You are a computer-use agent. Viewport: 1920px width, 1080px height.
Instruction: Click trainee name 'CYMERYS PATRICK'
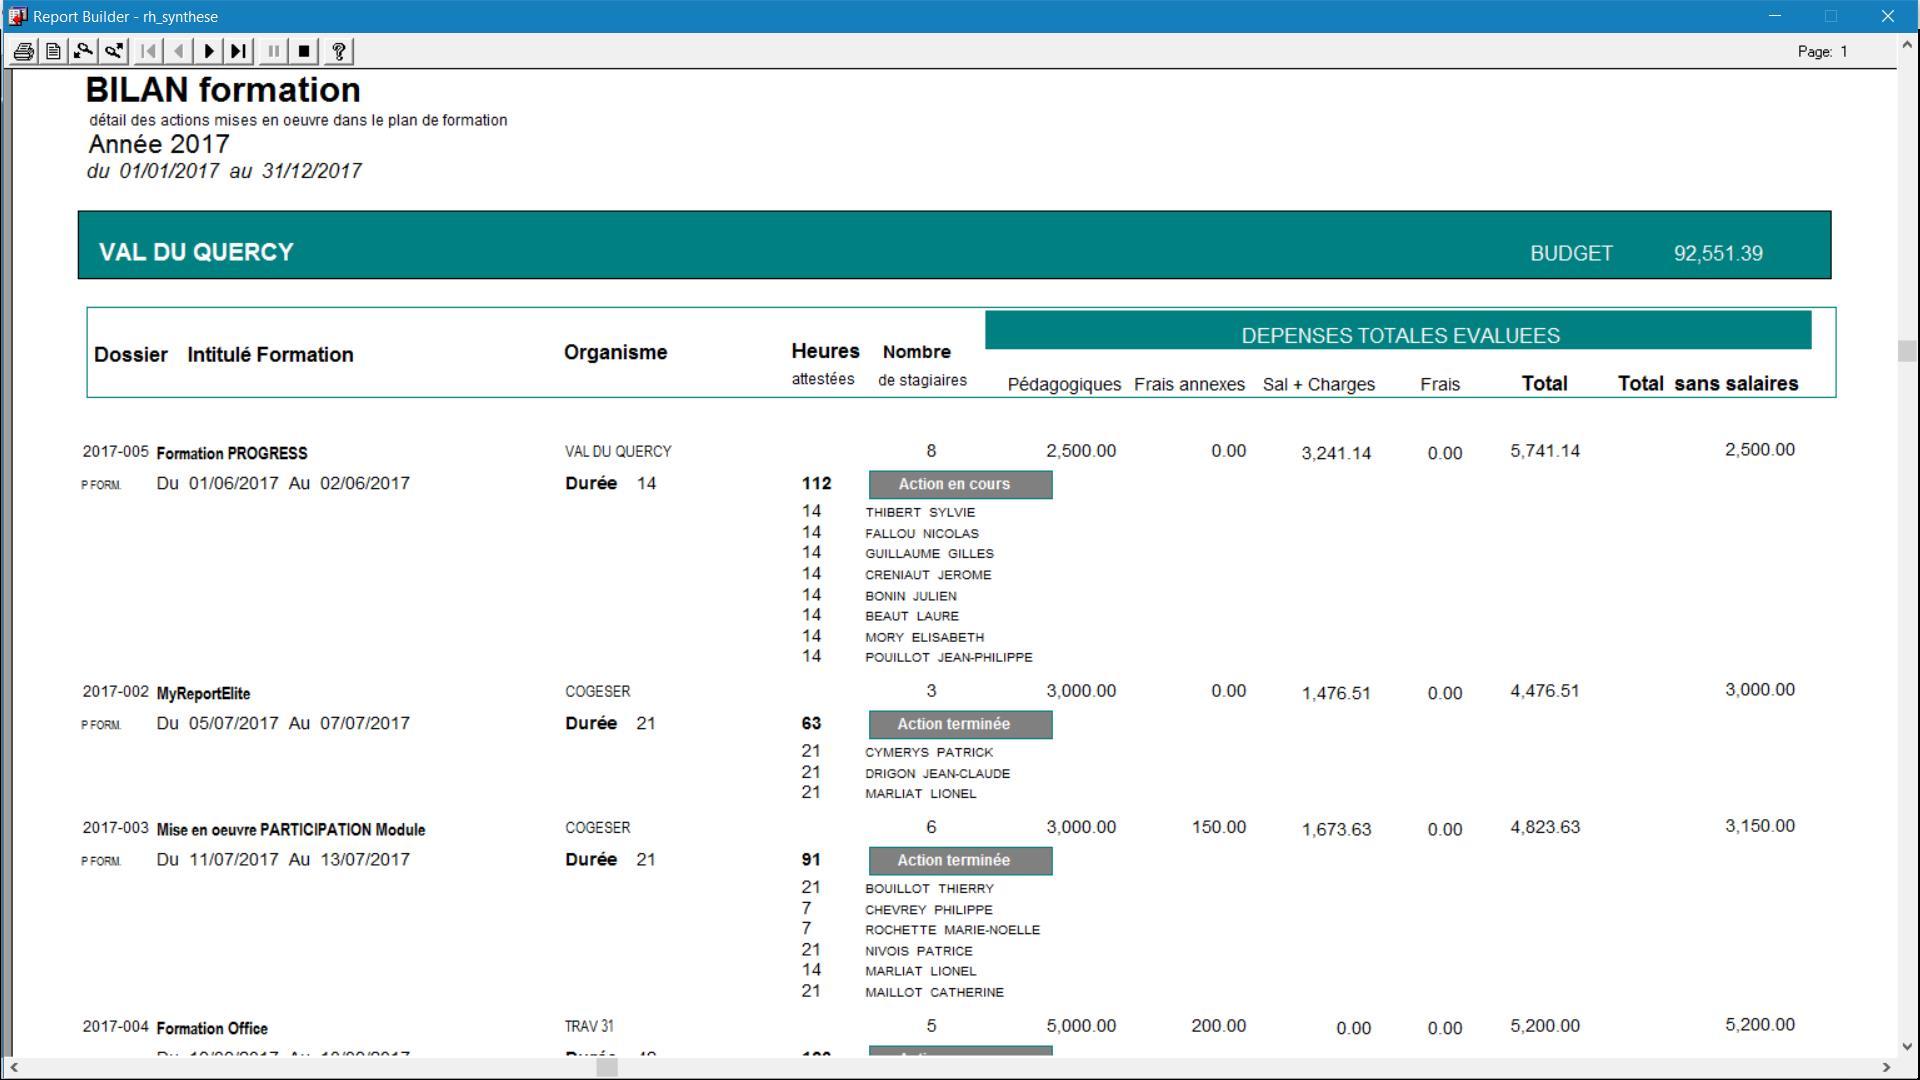[929, 752]
